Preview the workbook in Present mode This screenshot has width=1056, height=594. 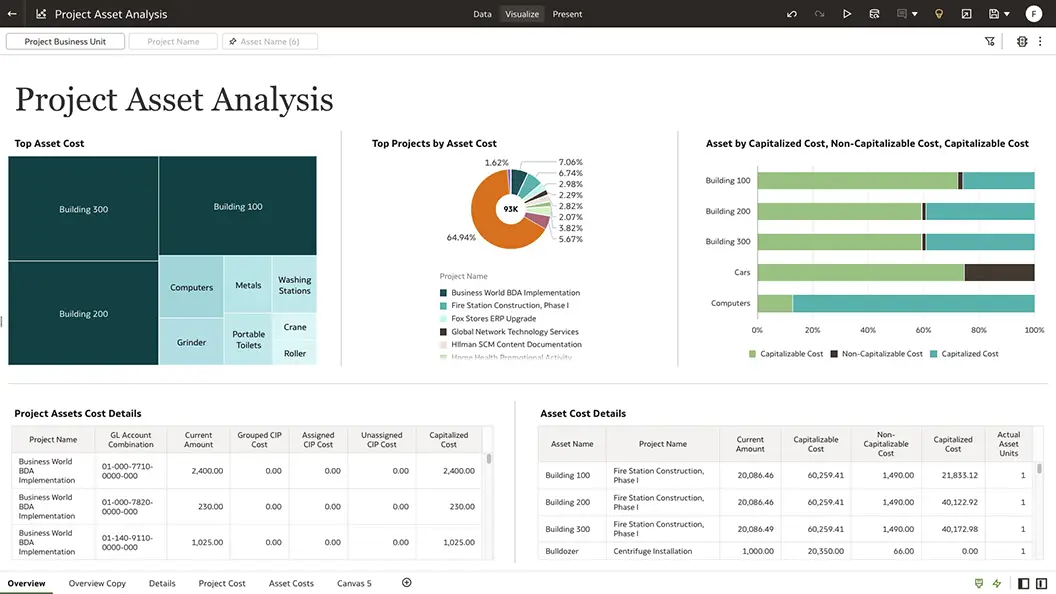[845, 13]
